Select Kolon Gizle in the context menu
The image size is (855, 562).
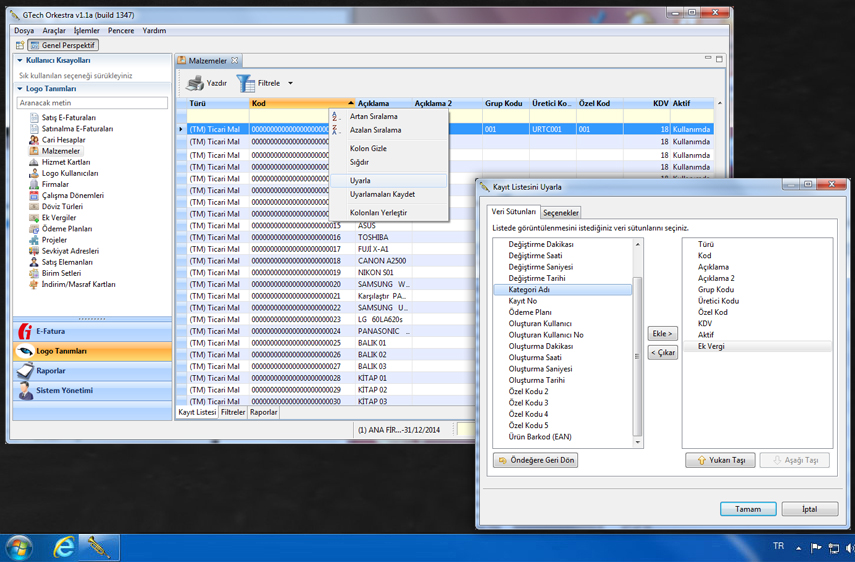[368, 148]
